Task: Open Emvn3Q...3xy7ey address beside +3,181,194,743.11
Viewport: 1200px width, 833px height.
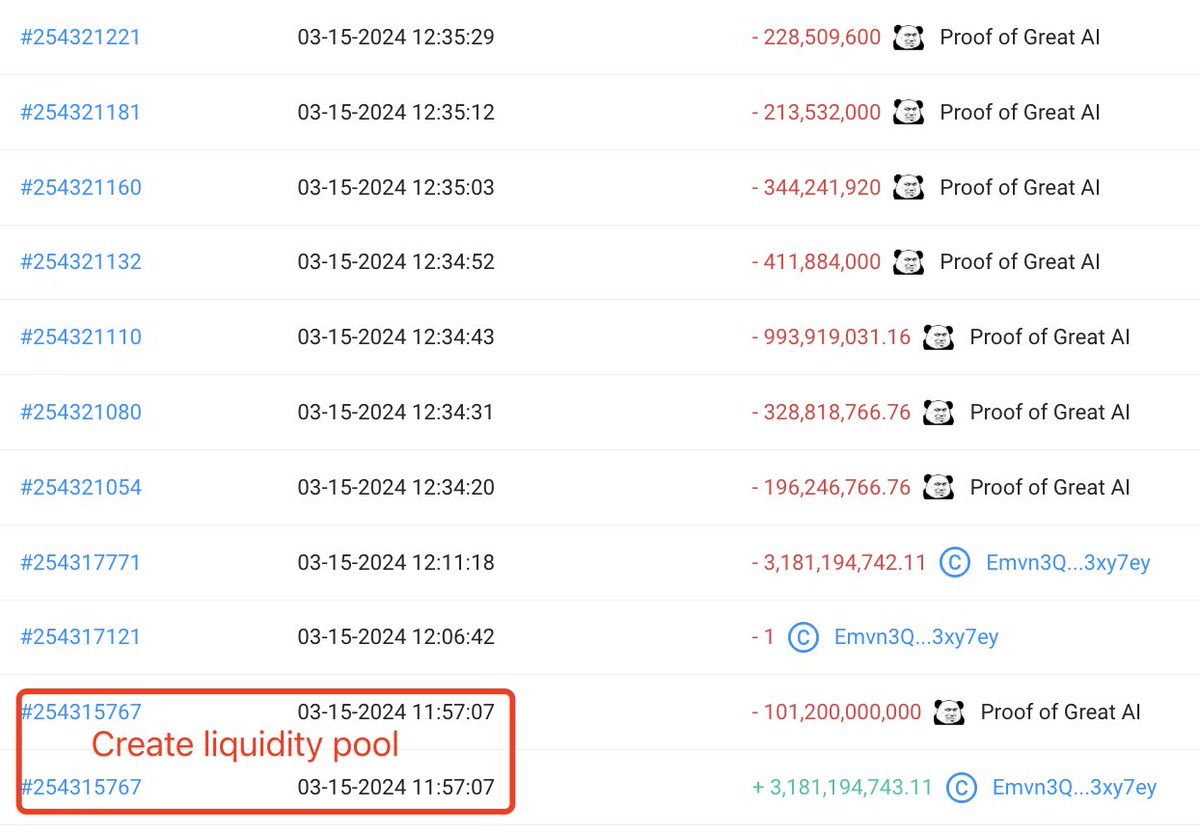Action: tap(1074, 788)
